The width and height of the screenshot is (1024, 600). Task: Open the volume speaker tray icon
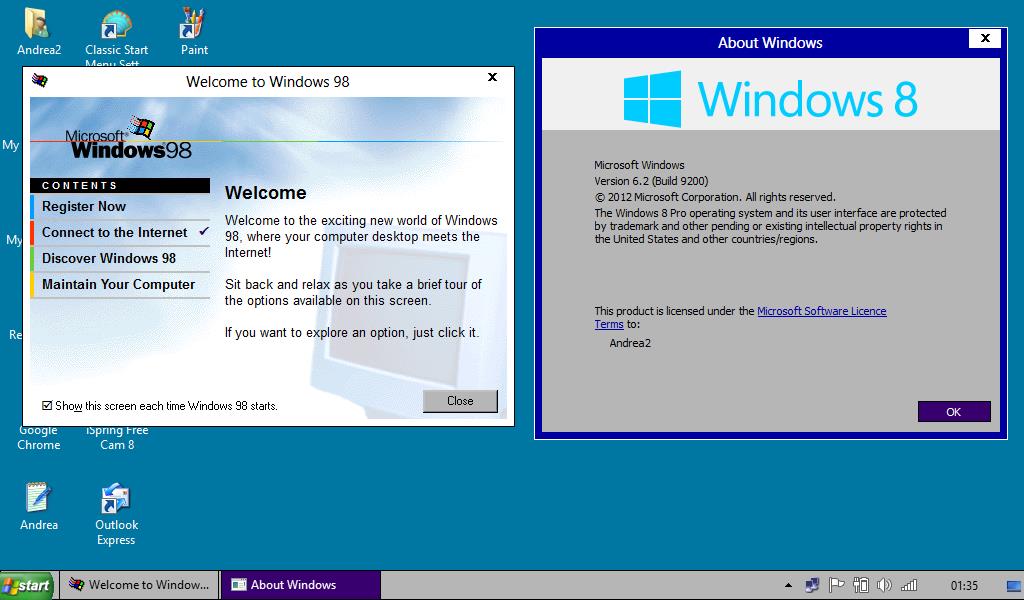click(x=884, y=585)
